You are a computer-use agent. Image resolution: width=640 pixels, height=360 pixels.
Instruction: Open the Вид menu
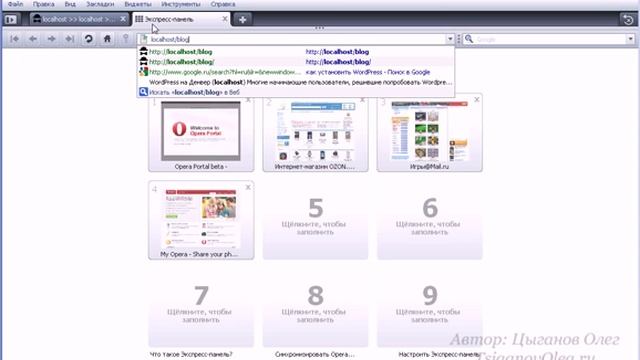[70, 4]
